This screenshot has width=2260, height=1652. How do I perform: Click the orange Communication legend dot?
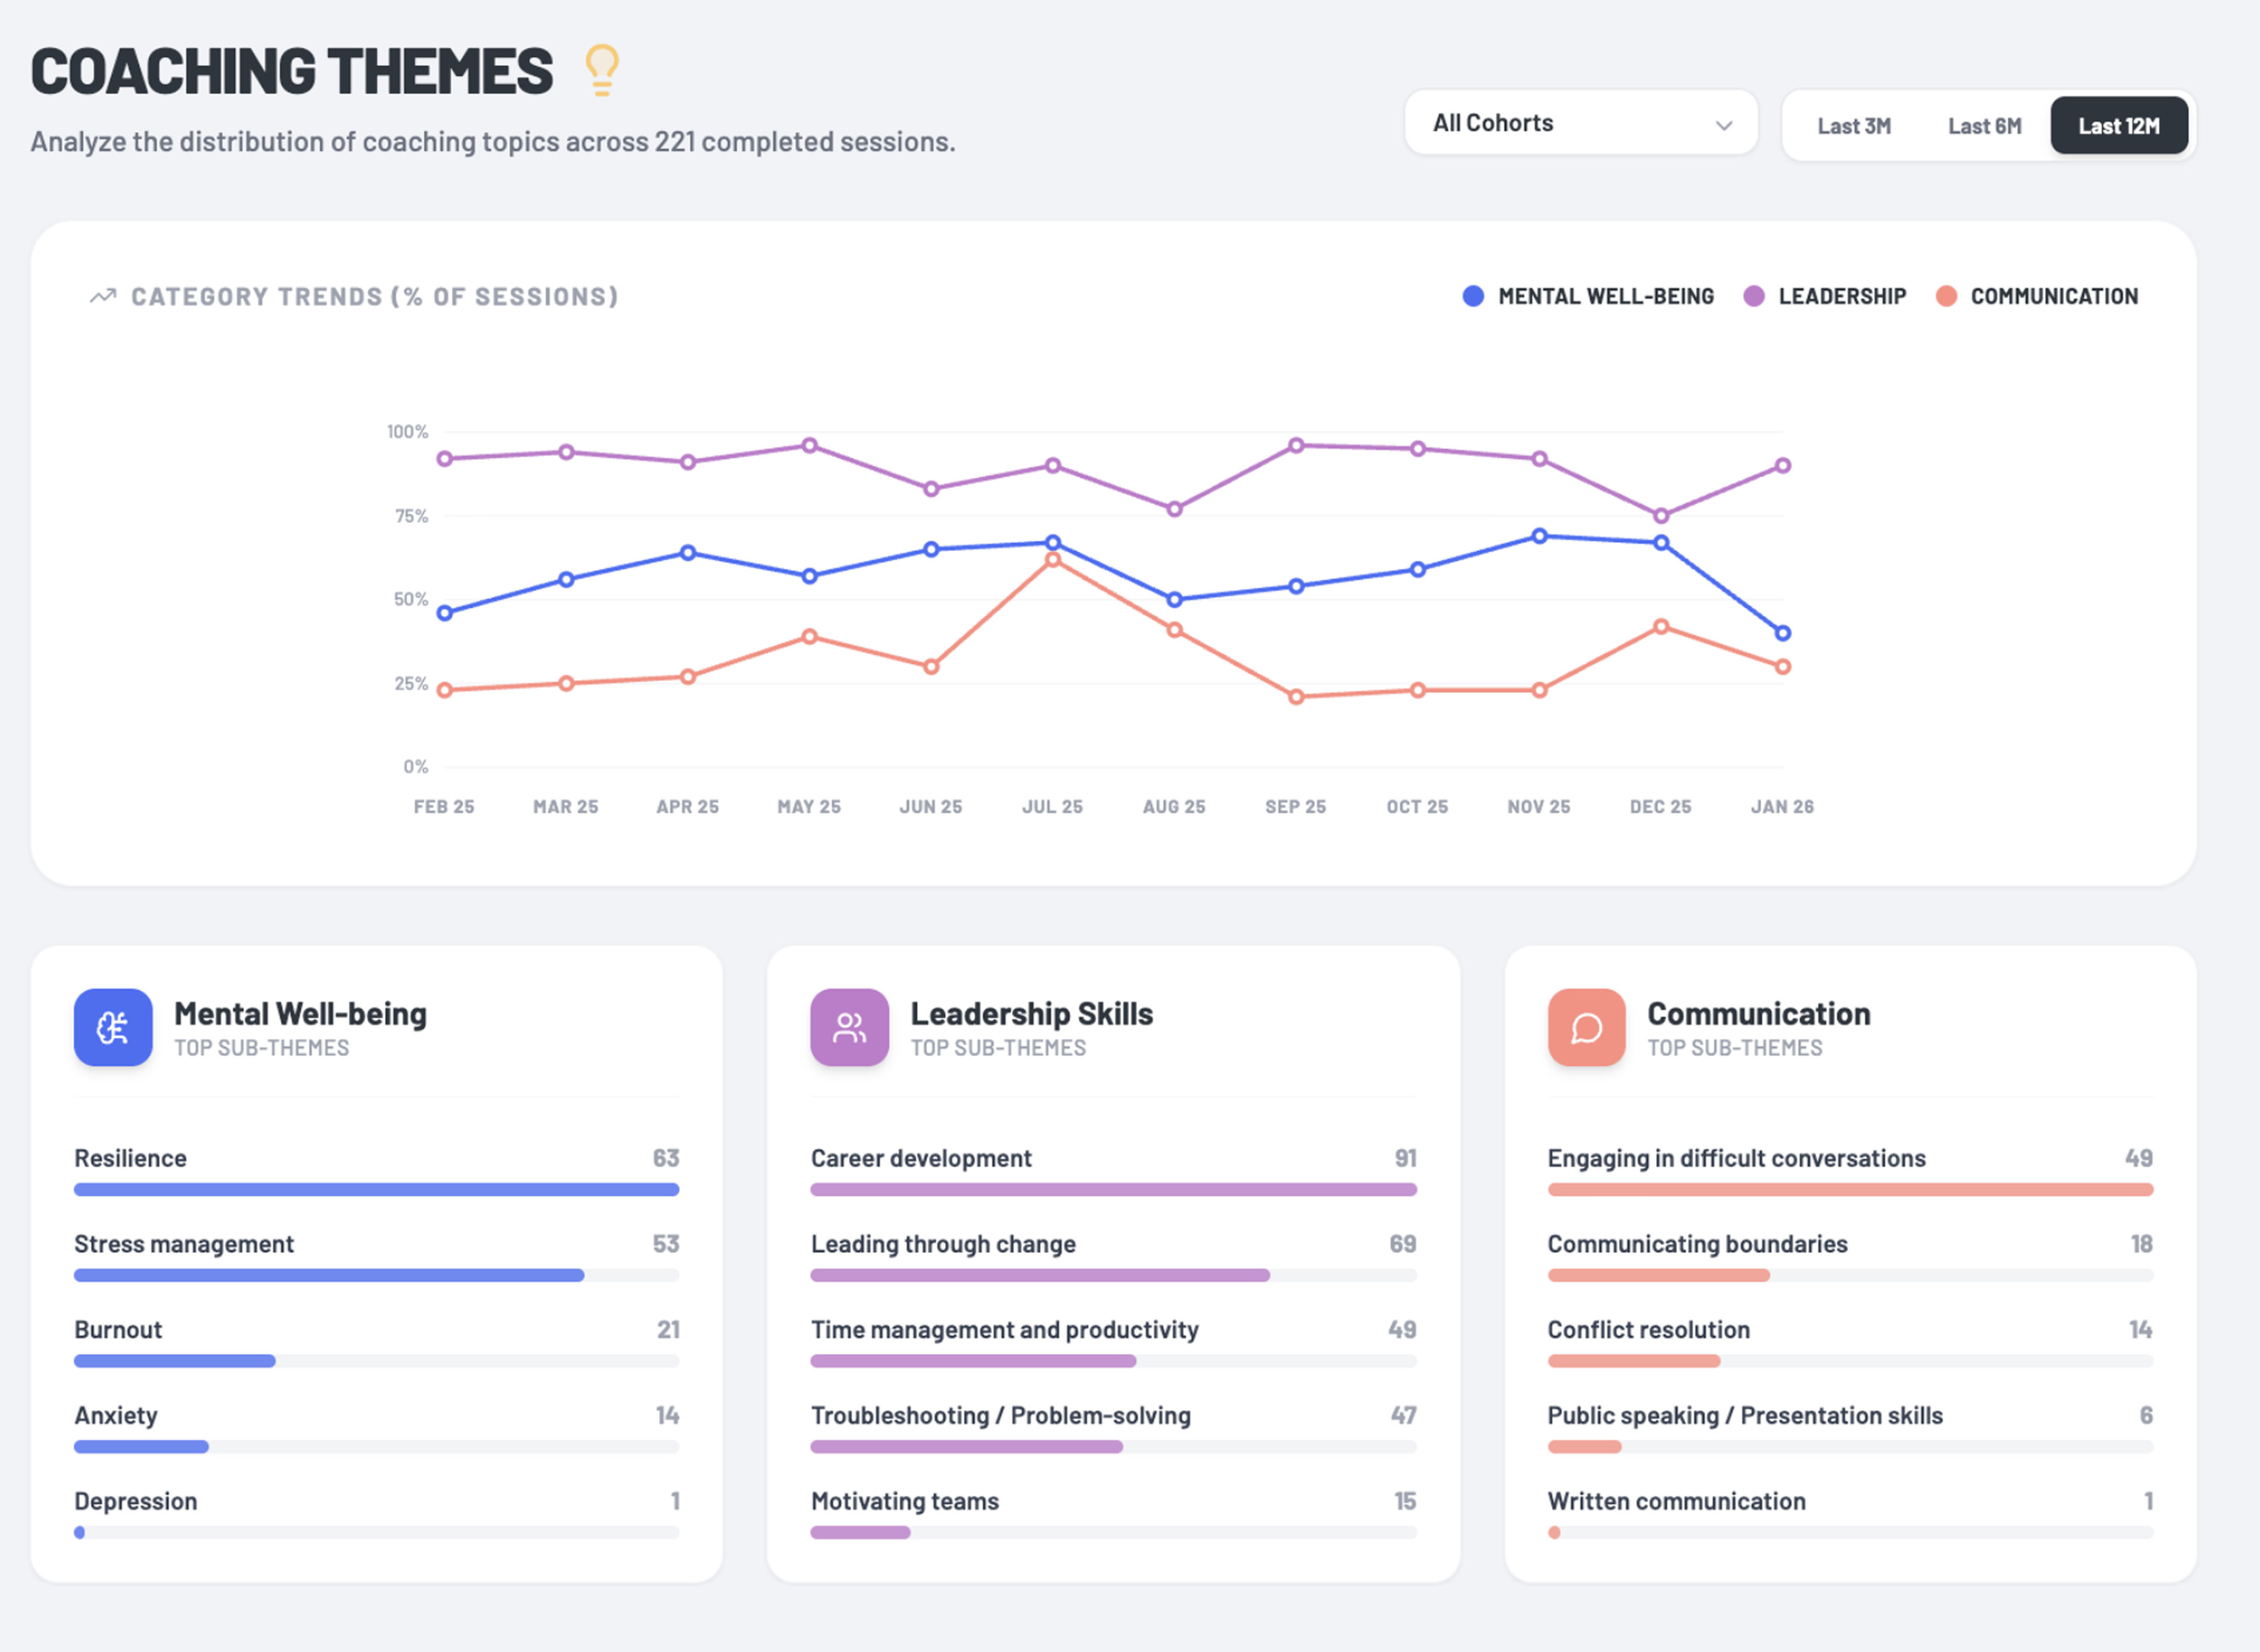point(1945,296)
